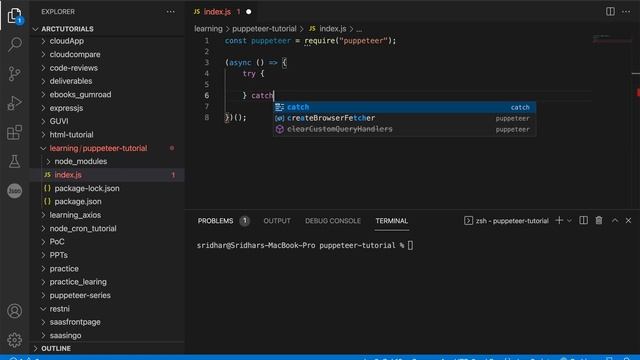
Task: Split the terminal panel
Action: (x=584, y=220)
